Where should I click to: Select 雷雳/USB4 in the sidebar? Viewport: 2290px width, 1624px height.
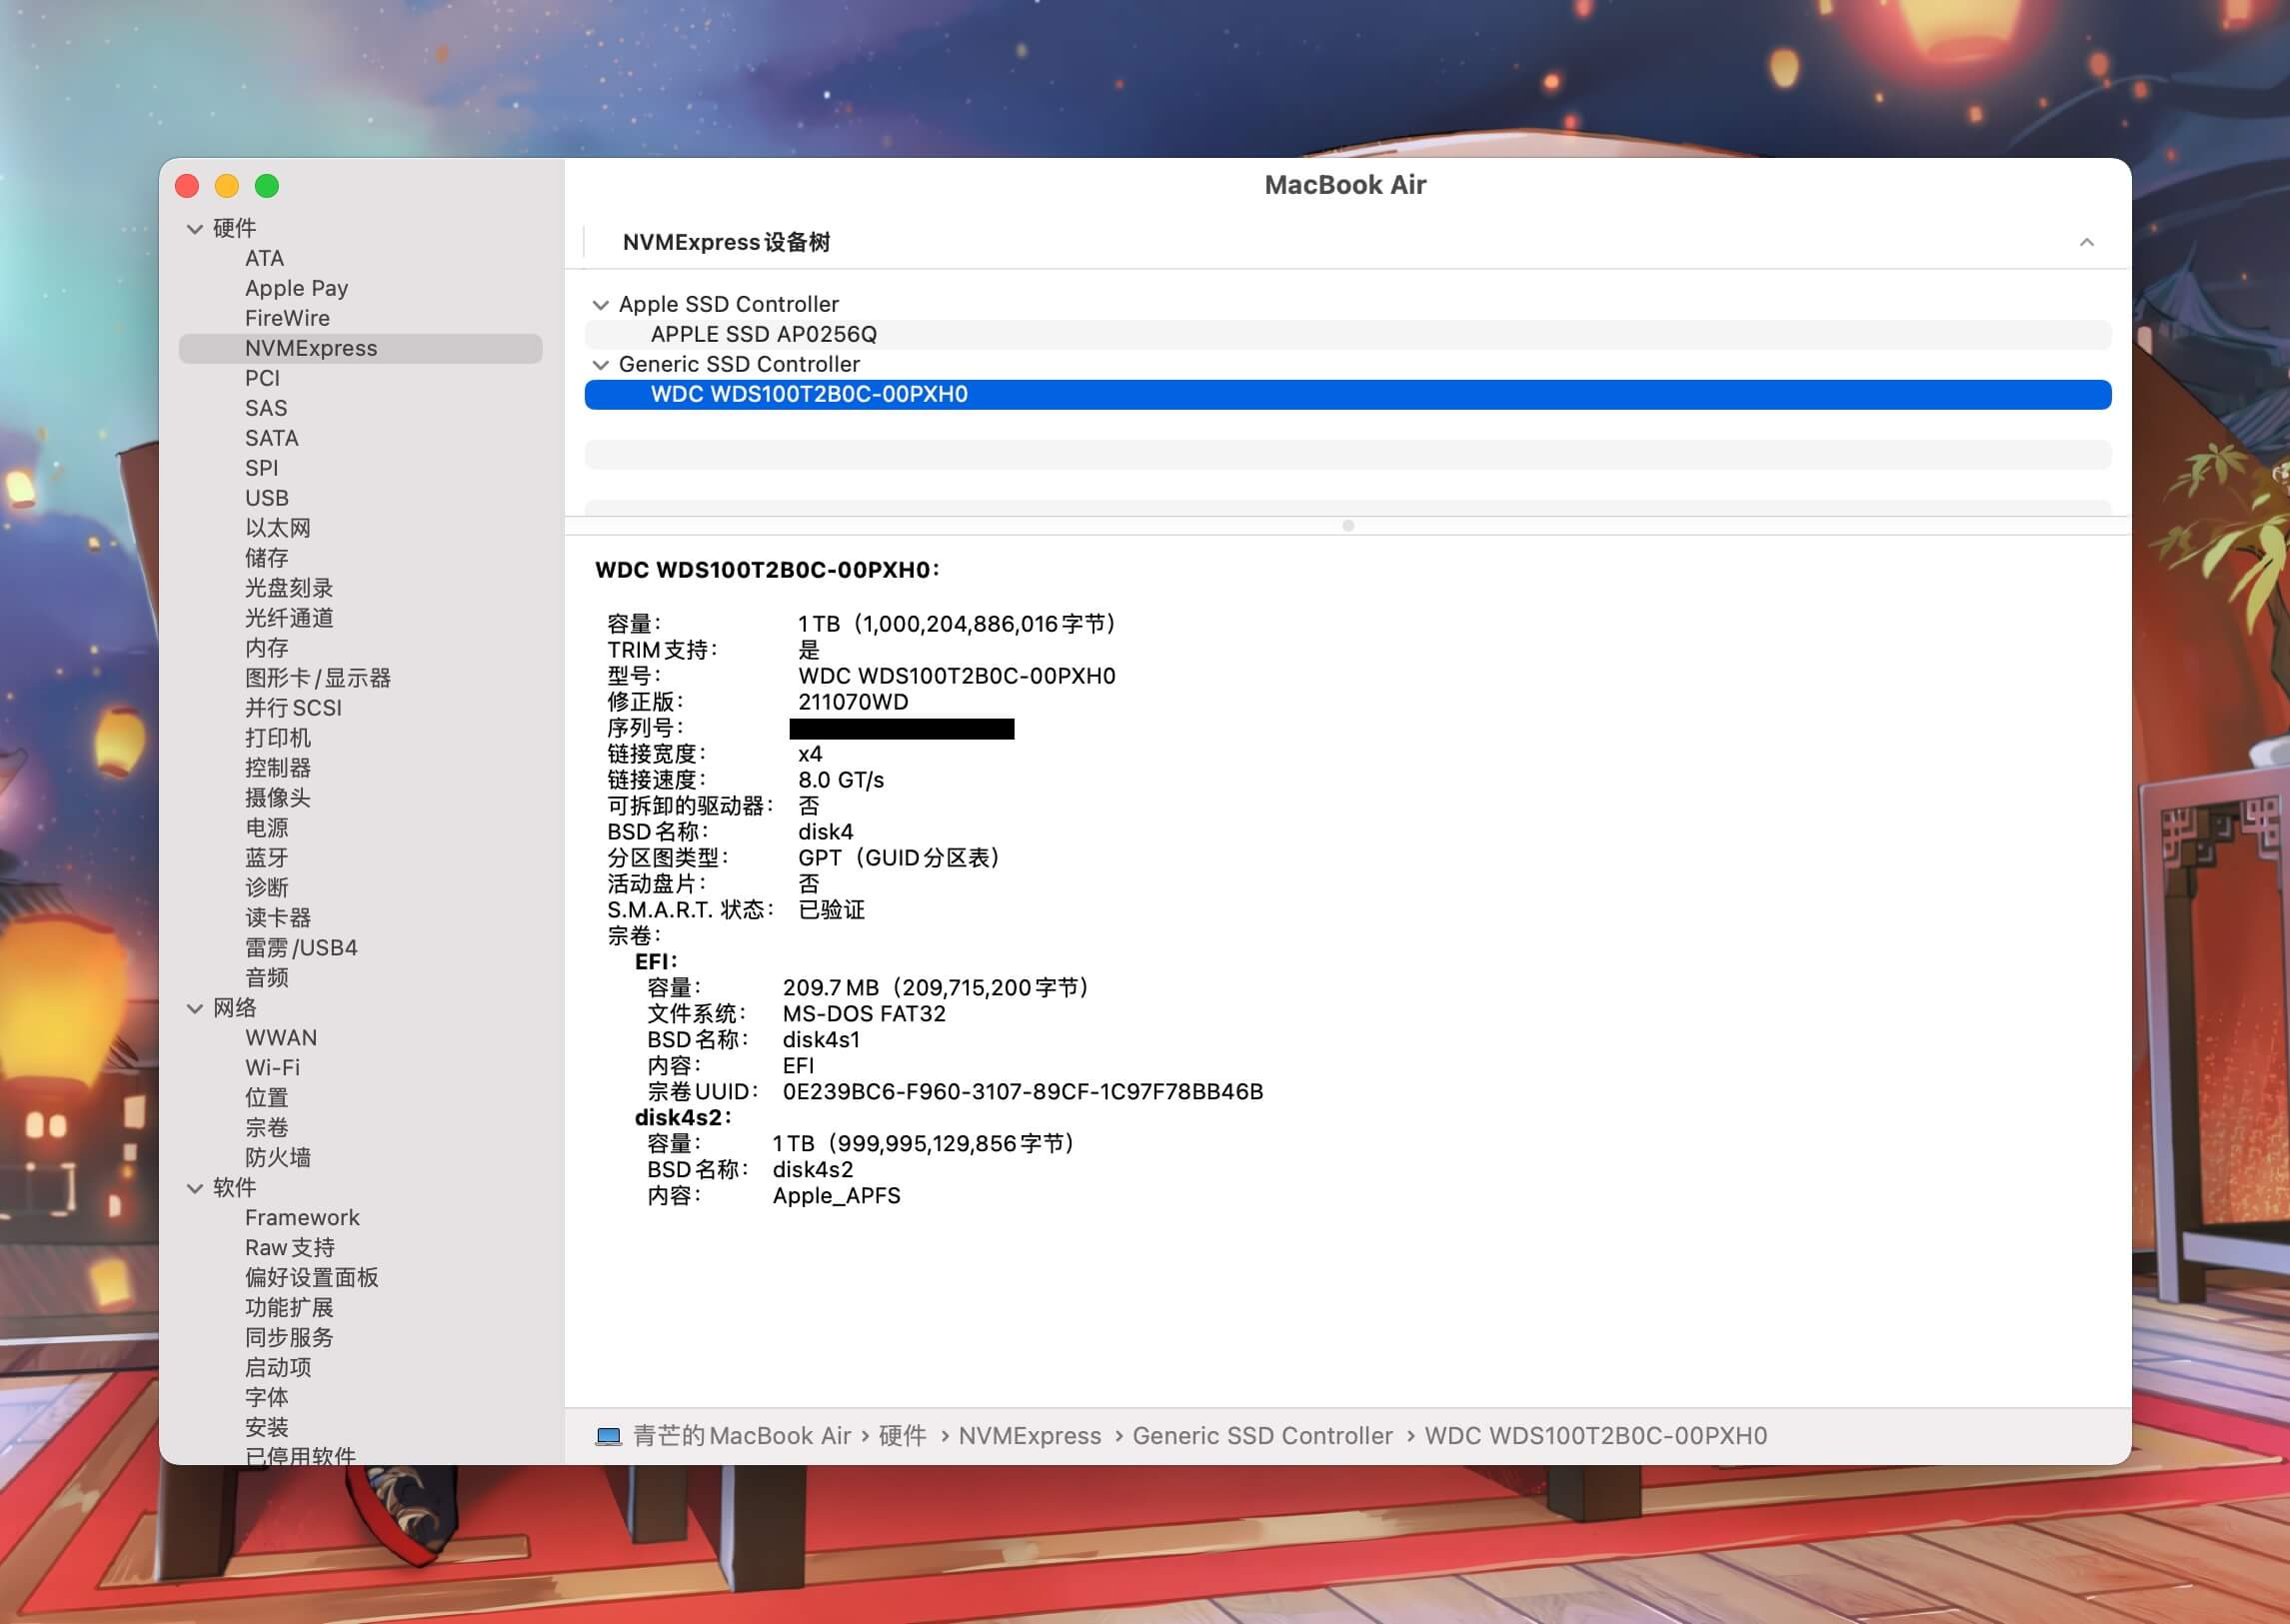[x=301, y=948]
